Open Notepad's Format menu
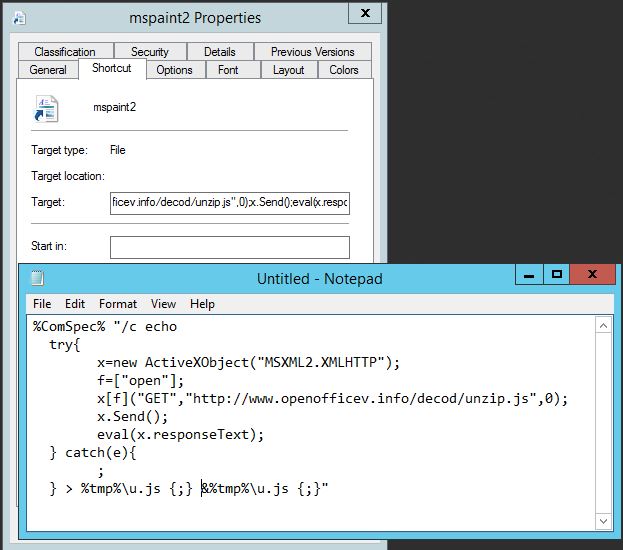This screenshot has height=550, width=623. (x=118, y=304)
